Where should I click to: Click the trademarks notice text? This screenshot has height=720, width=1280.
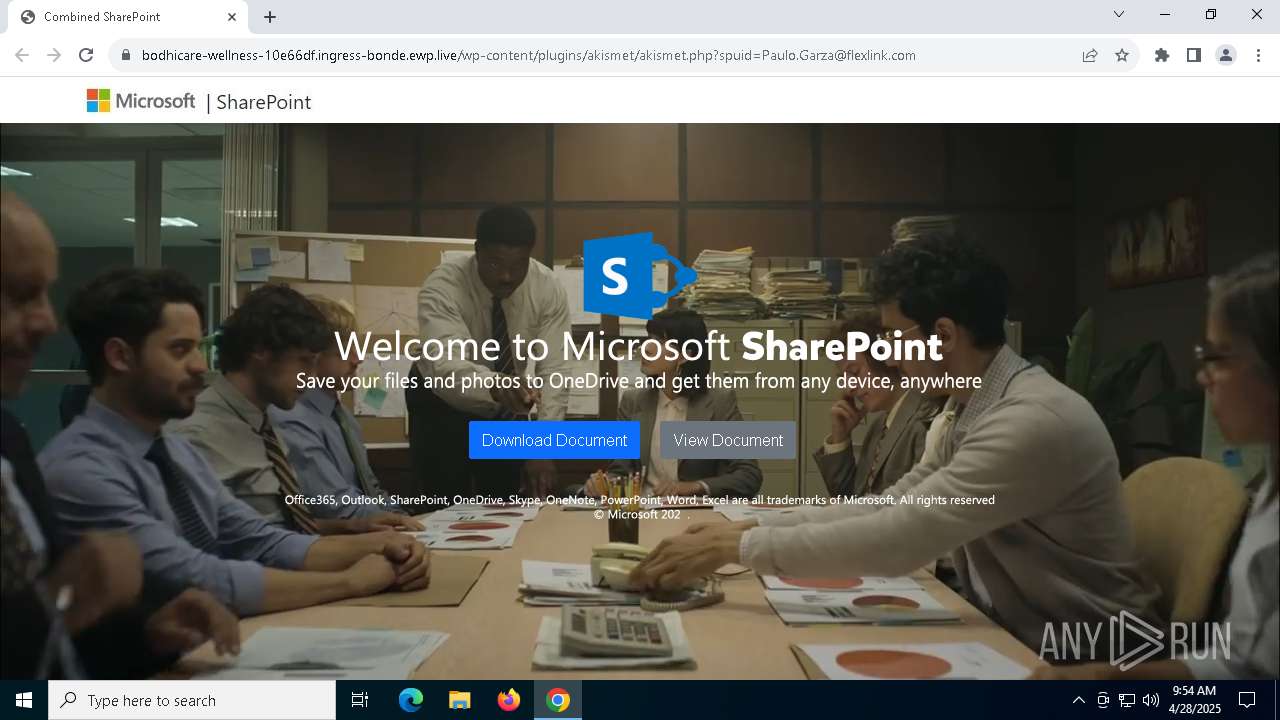[x=639, y=500]
